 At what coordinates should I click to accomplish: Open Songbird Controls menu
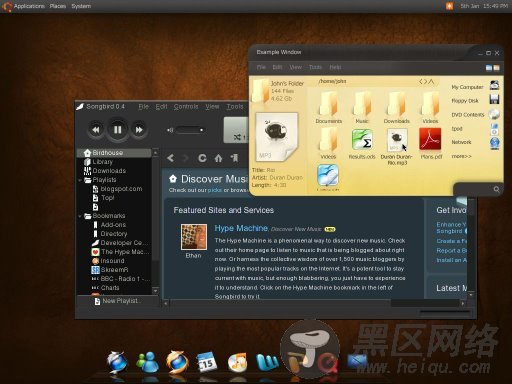point(186,106)
